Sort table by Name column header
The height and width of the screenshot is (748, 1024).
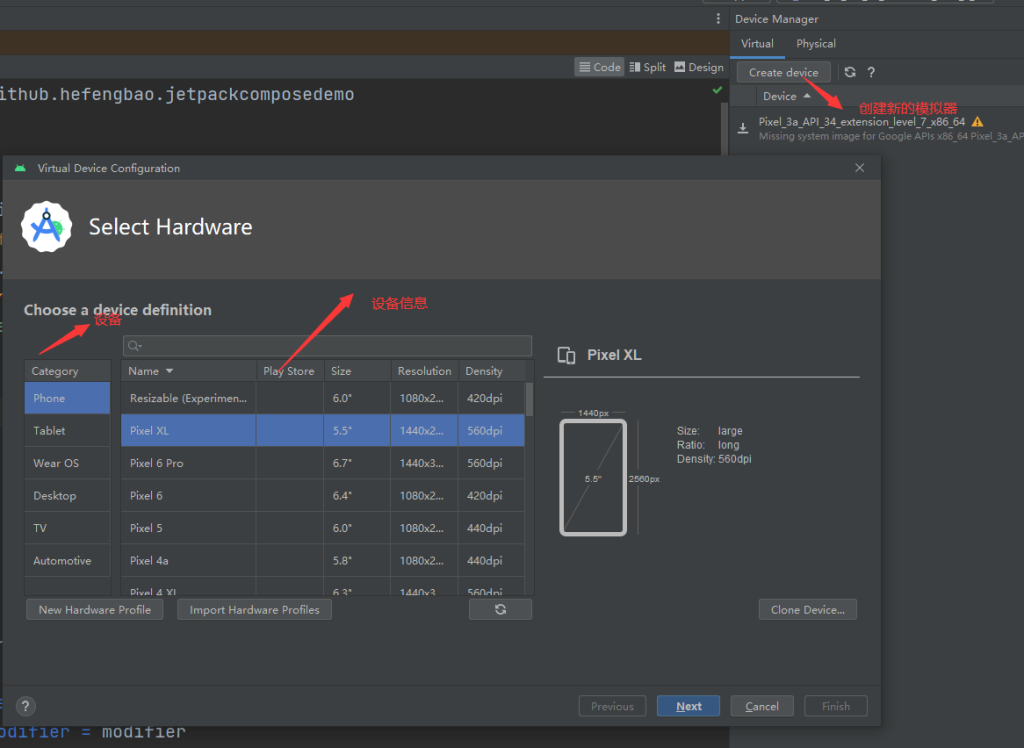point(188,371)
